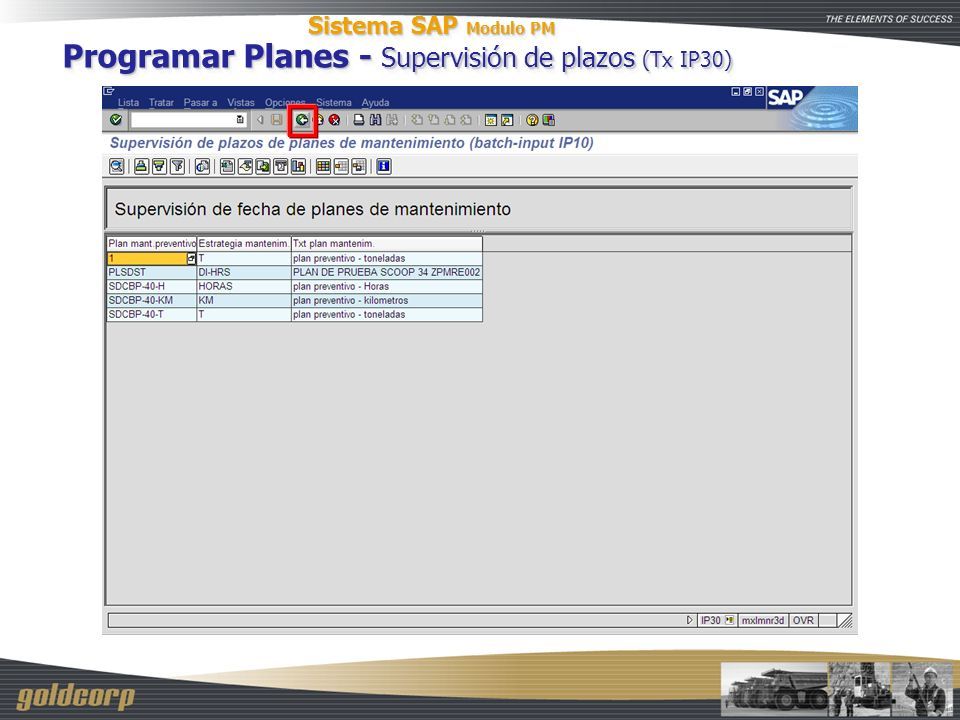Expand status bar with triangle near IP30
The height and width of the screenshot is (720, 960).
[x=689, y=620]
